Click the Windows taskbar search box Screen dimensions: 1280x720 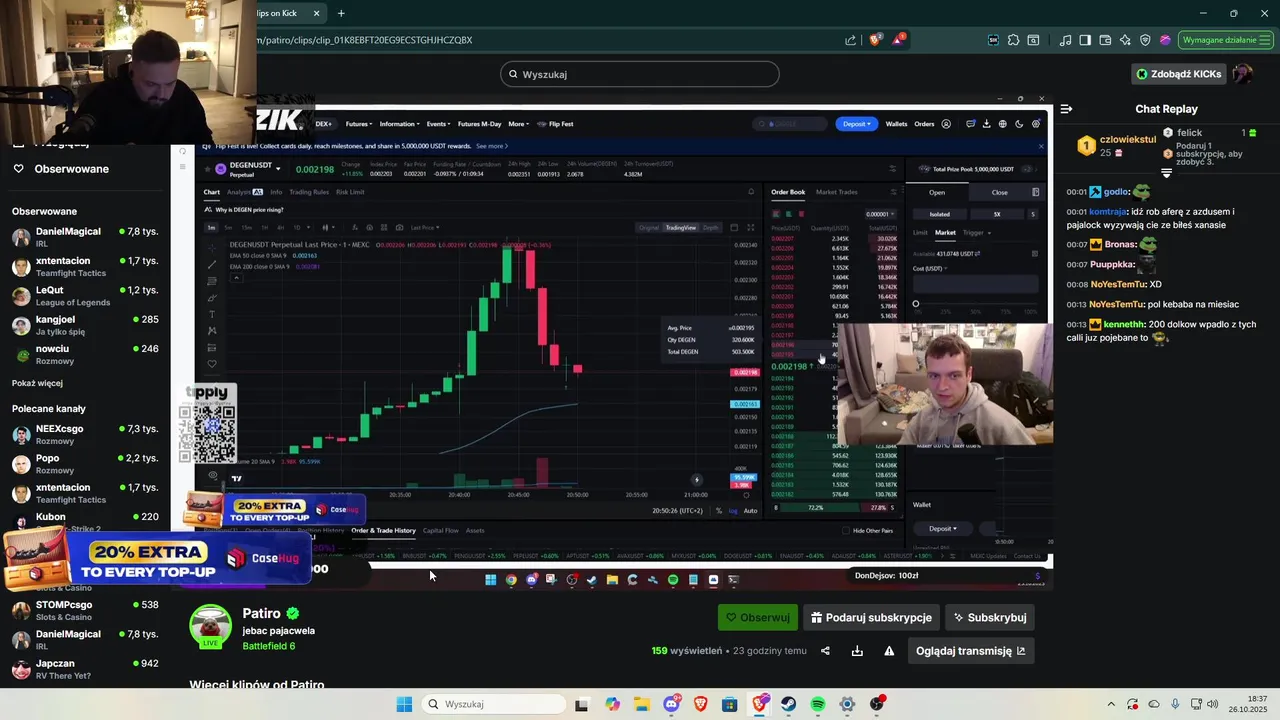click(x=492, y=704)
